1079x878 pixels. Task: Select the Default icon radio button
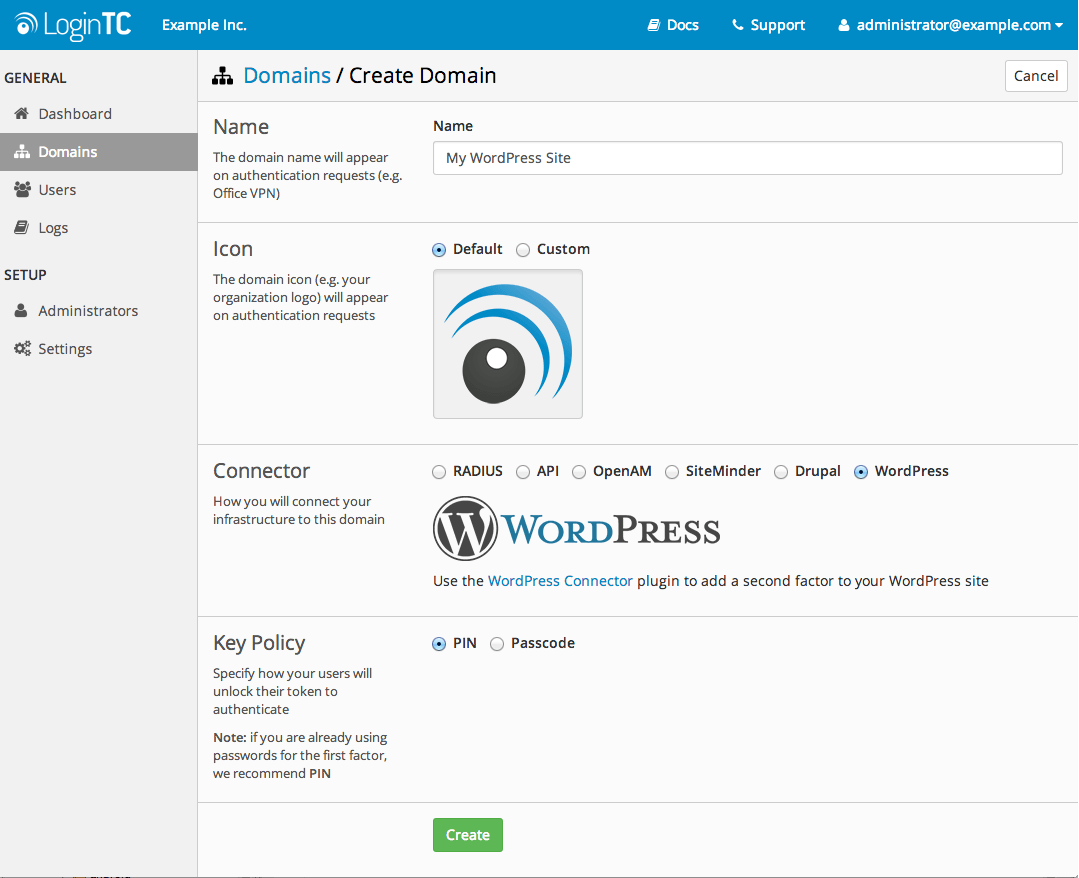[x=439, y=250]
